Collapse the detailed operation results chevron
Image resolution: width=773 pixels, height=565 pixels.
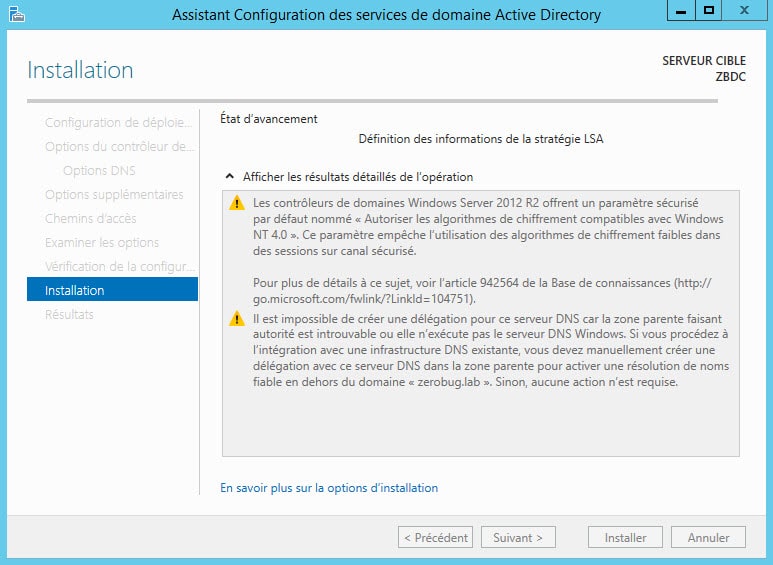[229, 176]
